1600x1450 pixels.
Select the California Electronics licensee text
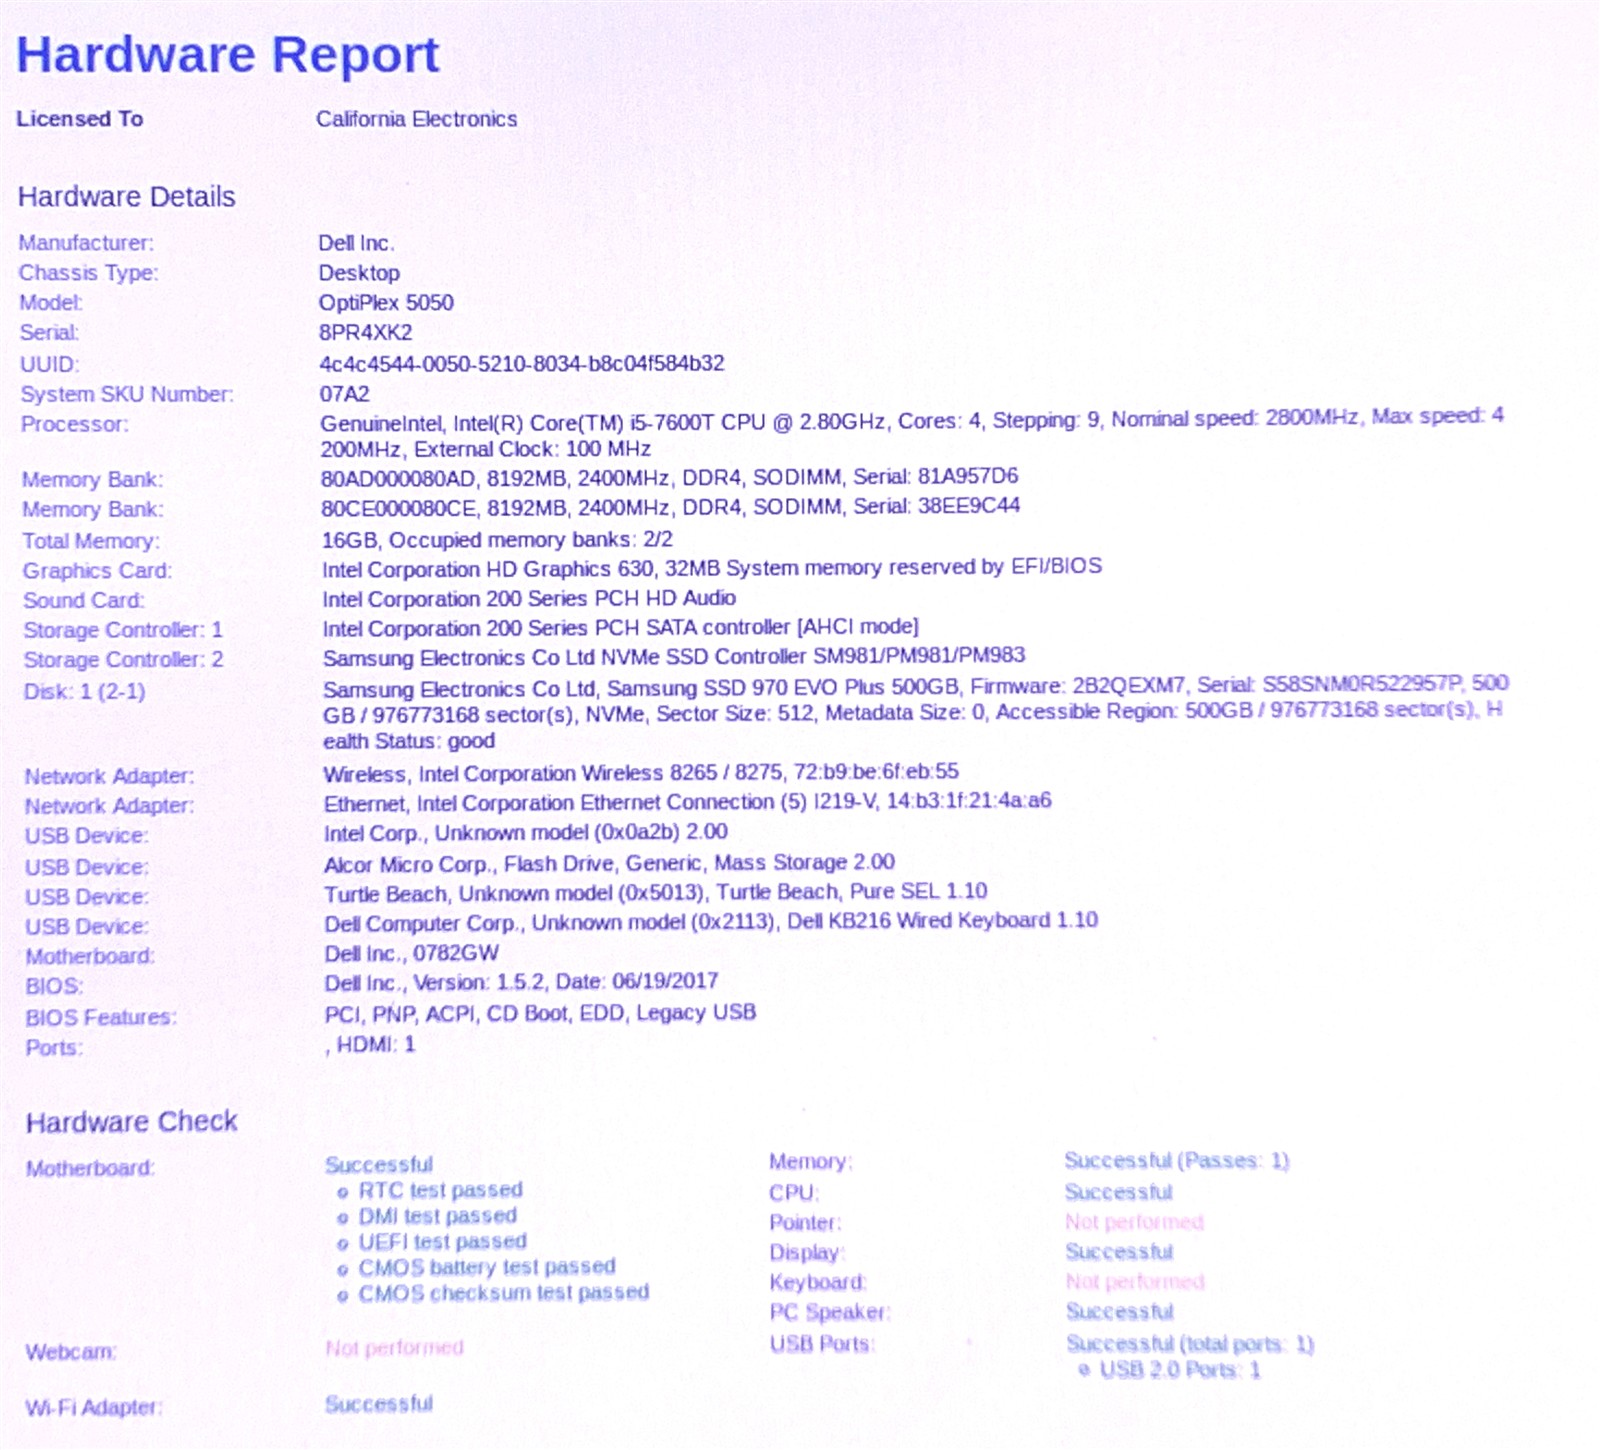pyautogui.click(x=417, y=119)
